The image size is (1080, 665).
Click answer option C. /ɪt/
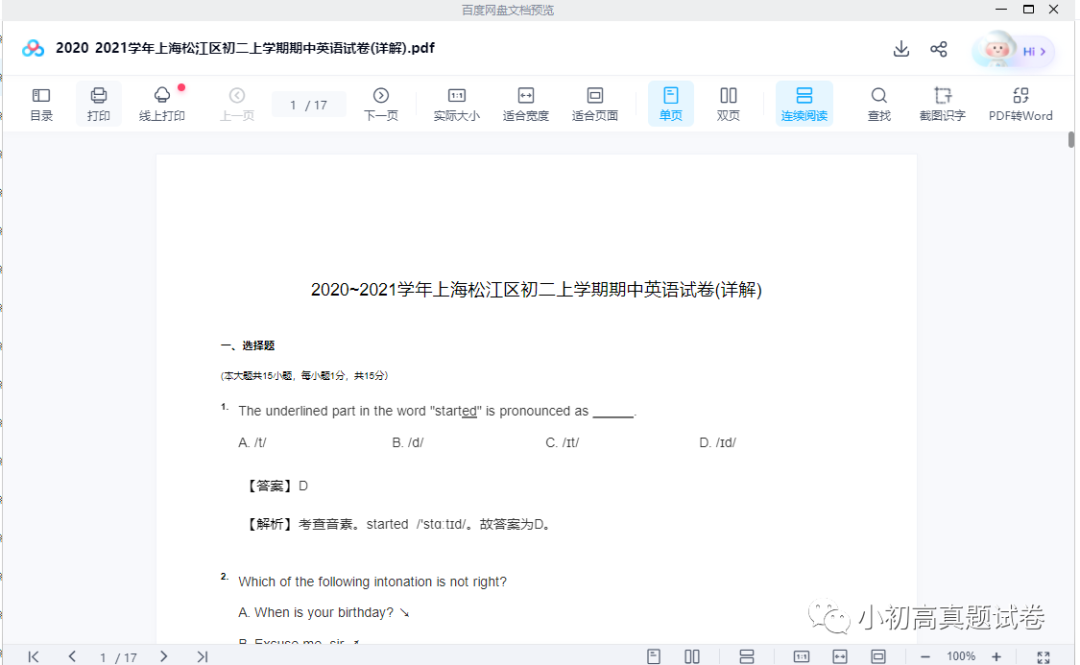(x=562, y=442)
